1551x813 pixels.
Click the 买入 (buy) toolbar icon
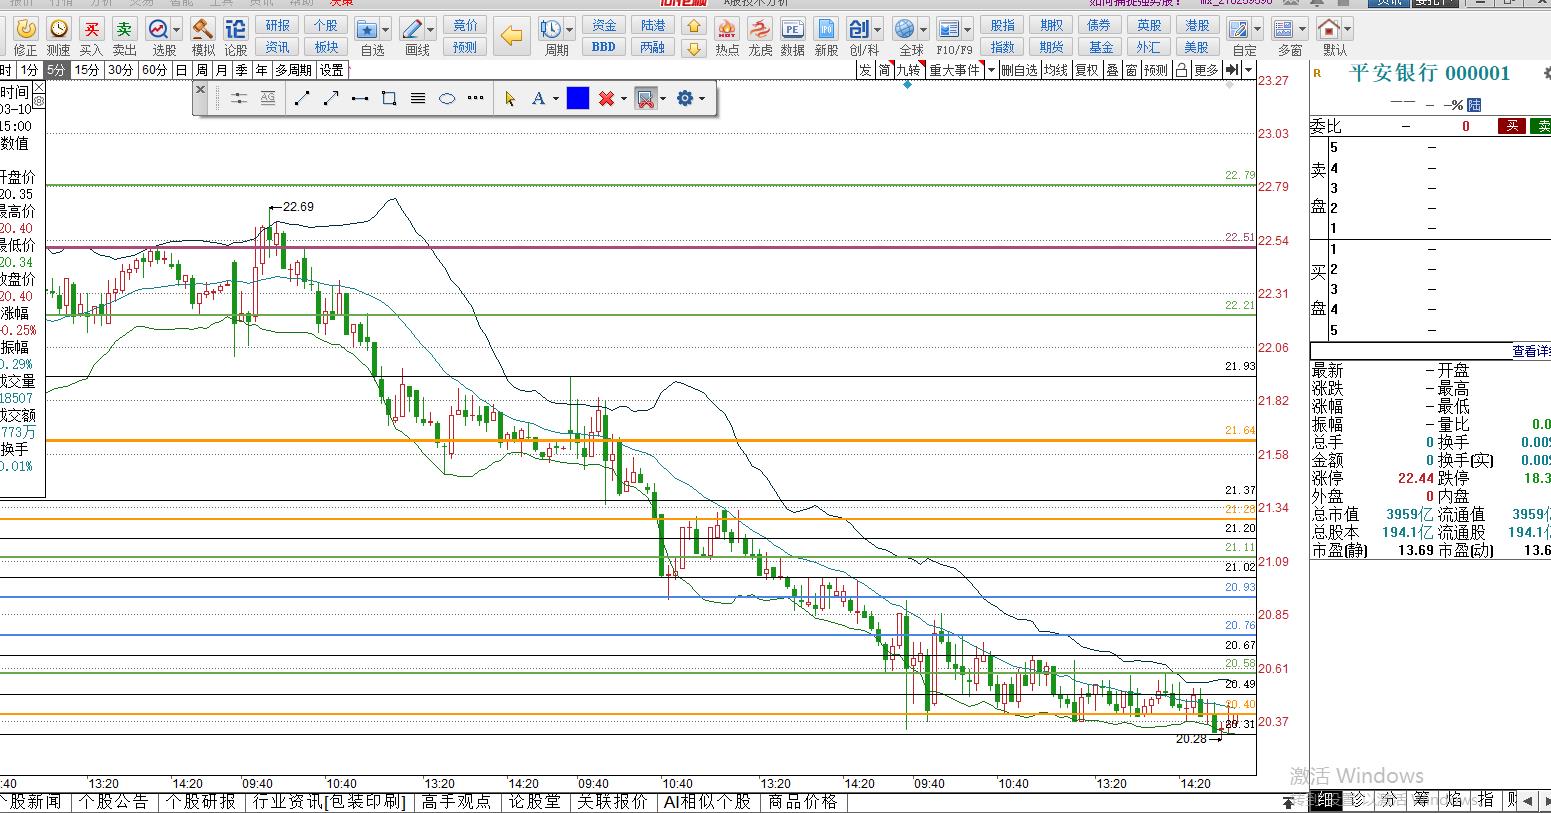tap(91, 30)
